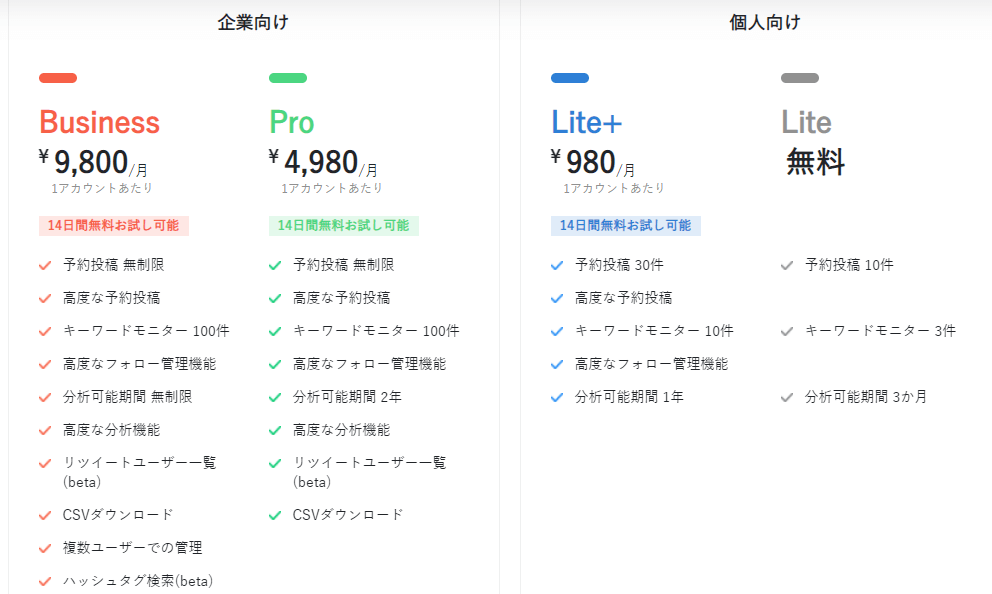Click the blue checkmark beside 分析可能期間 1年
The height and width of the screenshot is (594, 992).
pyautogui.click(x=557, y=398)
